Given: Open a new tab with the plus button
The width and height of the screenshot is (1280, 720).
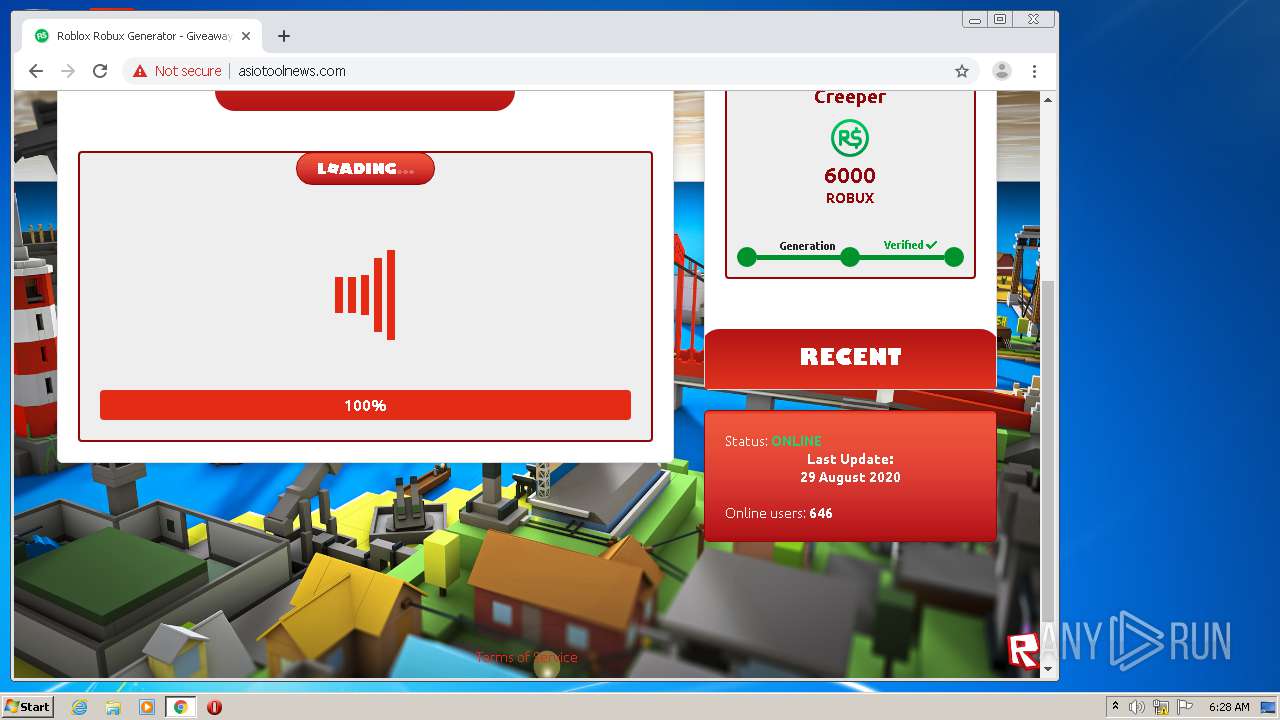Looking at the screenshot, I should (x=284, y=36).
